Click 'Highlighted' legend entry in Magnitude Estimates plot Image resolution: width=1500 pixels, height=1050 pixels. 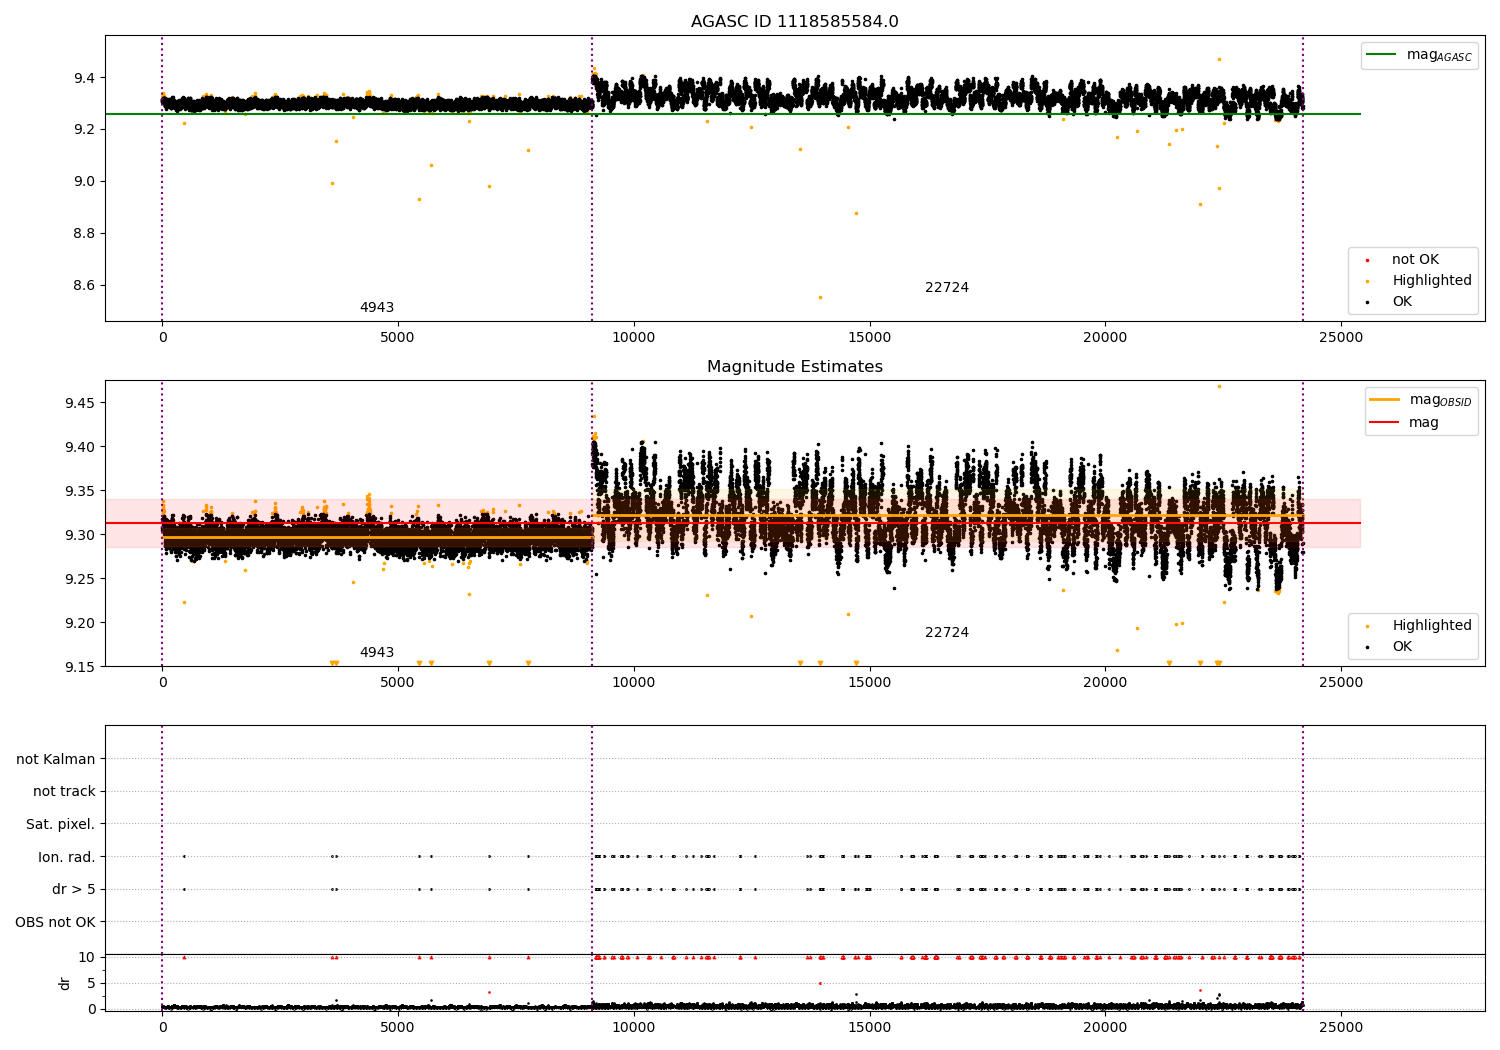coord(1432,626)
